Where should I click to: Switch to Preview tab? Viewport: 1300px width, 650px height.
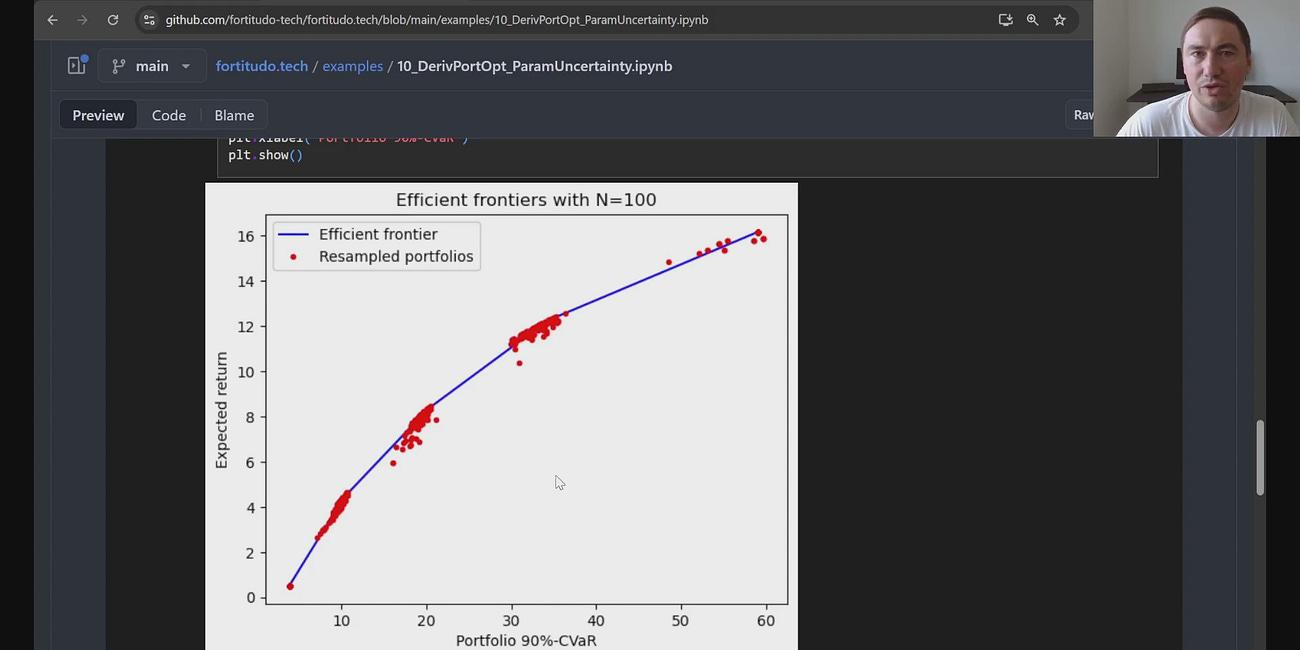point(98,115)
